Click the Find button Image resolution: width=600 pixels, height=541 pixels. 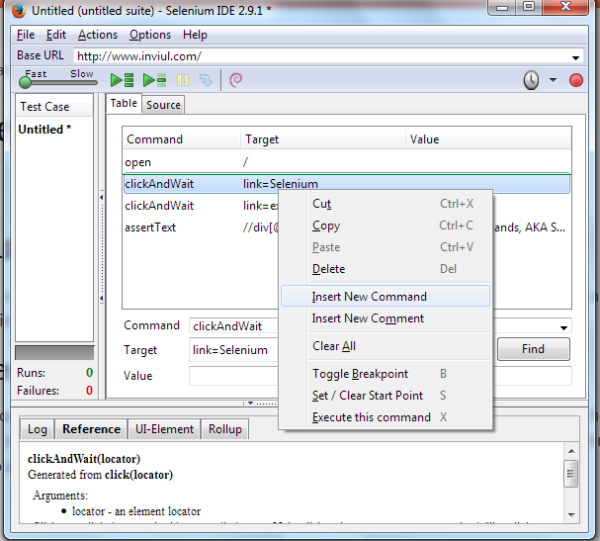pyautogui.click(x=533, y=349)
